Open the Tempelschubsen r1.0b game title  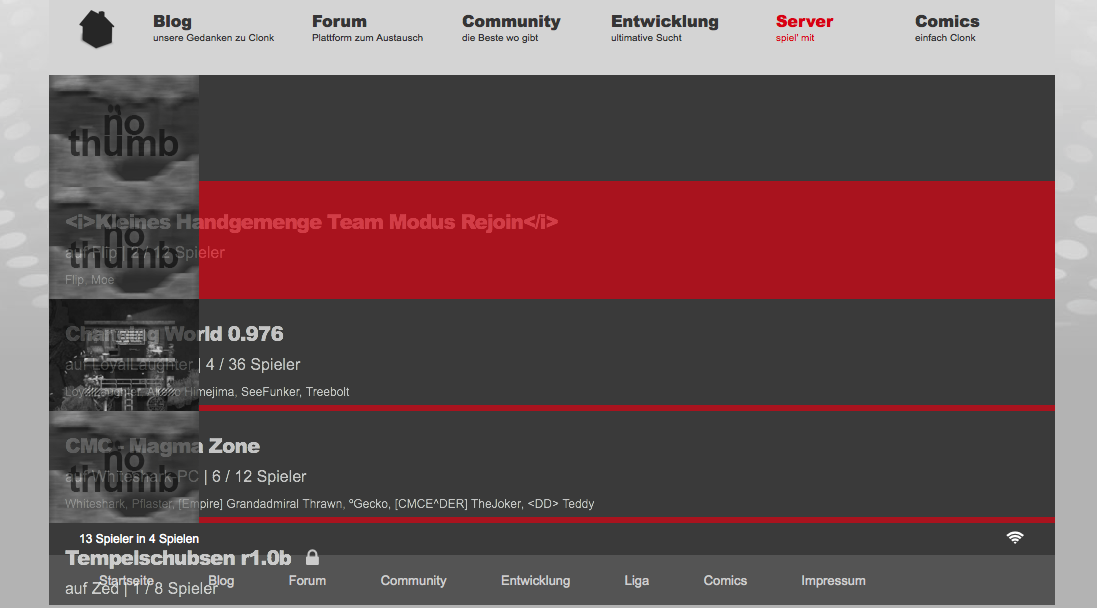178,558
